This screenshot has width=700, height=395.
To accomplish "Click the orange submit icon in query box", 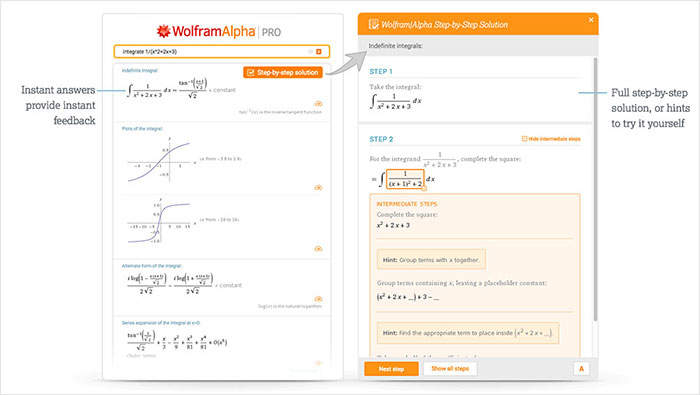I will [x=319, y=52].
